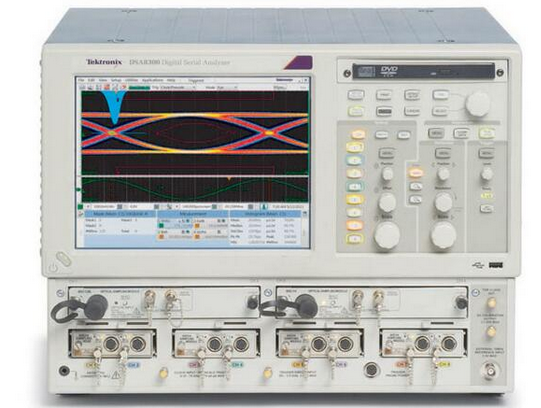Select the Mask (Main: C5) tab

point(119,214)
